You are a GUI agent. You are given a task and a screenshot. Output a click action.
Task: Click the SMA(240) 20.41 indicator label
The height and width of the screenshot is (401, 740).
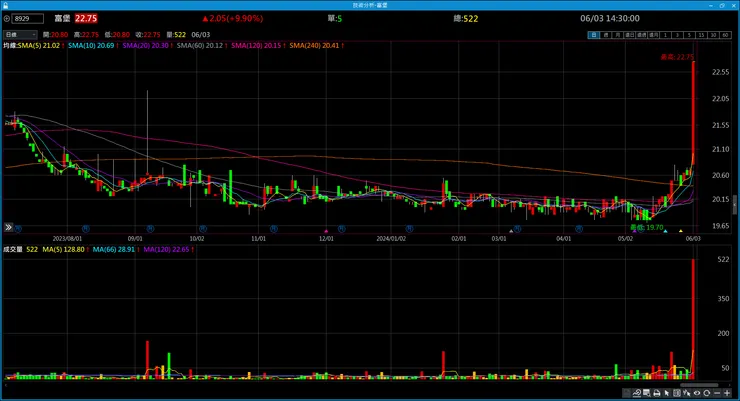pyautogui.click(x=314, y=45)
